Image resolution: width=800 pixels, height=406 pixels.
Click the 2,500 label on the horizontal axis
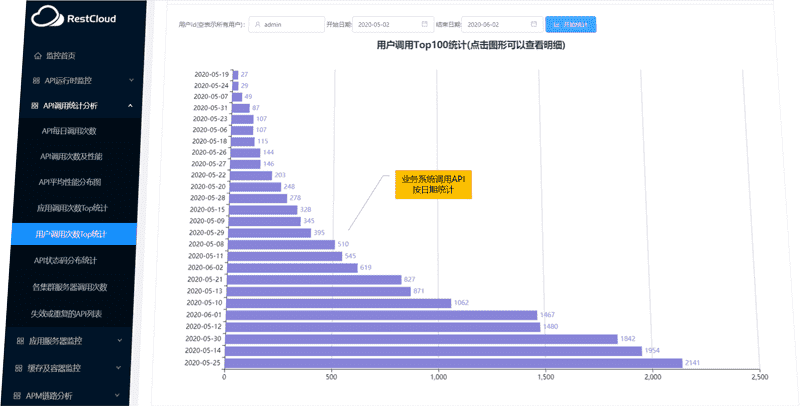[x=760, y=377]
